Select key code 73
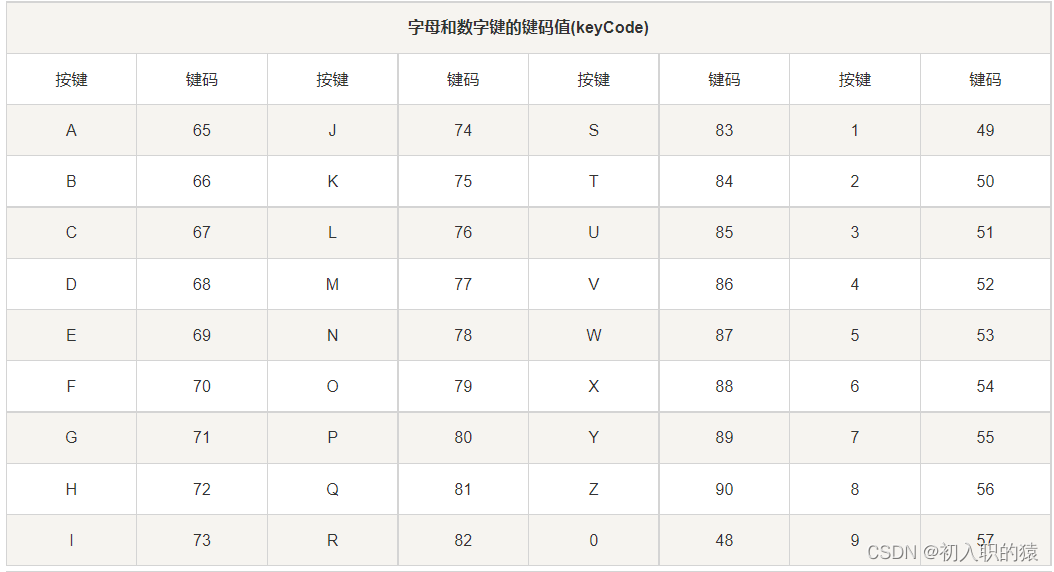The height and width of the screenshot is (572, 1054). (x=202, y=540)
